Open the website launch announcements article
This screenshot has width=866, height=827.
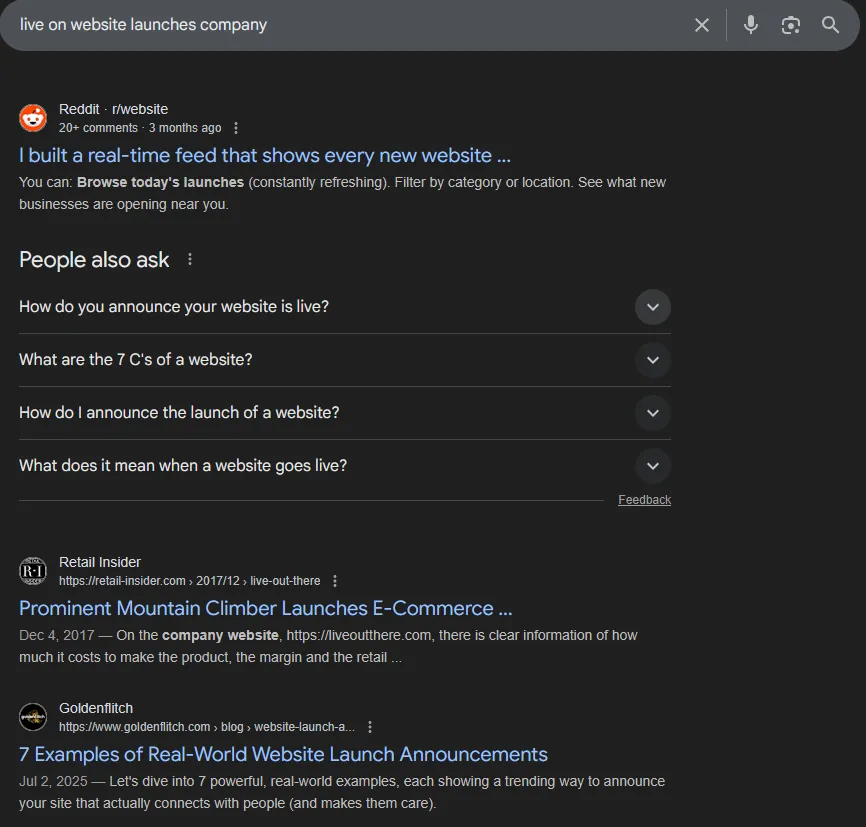pos(282,754)
